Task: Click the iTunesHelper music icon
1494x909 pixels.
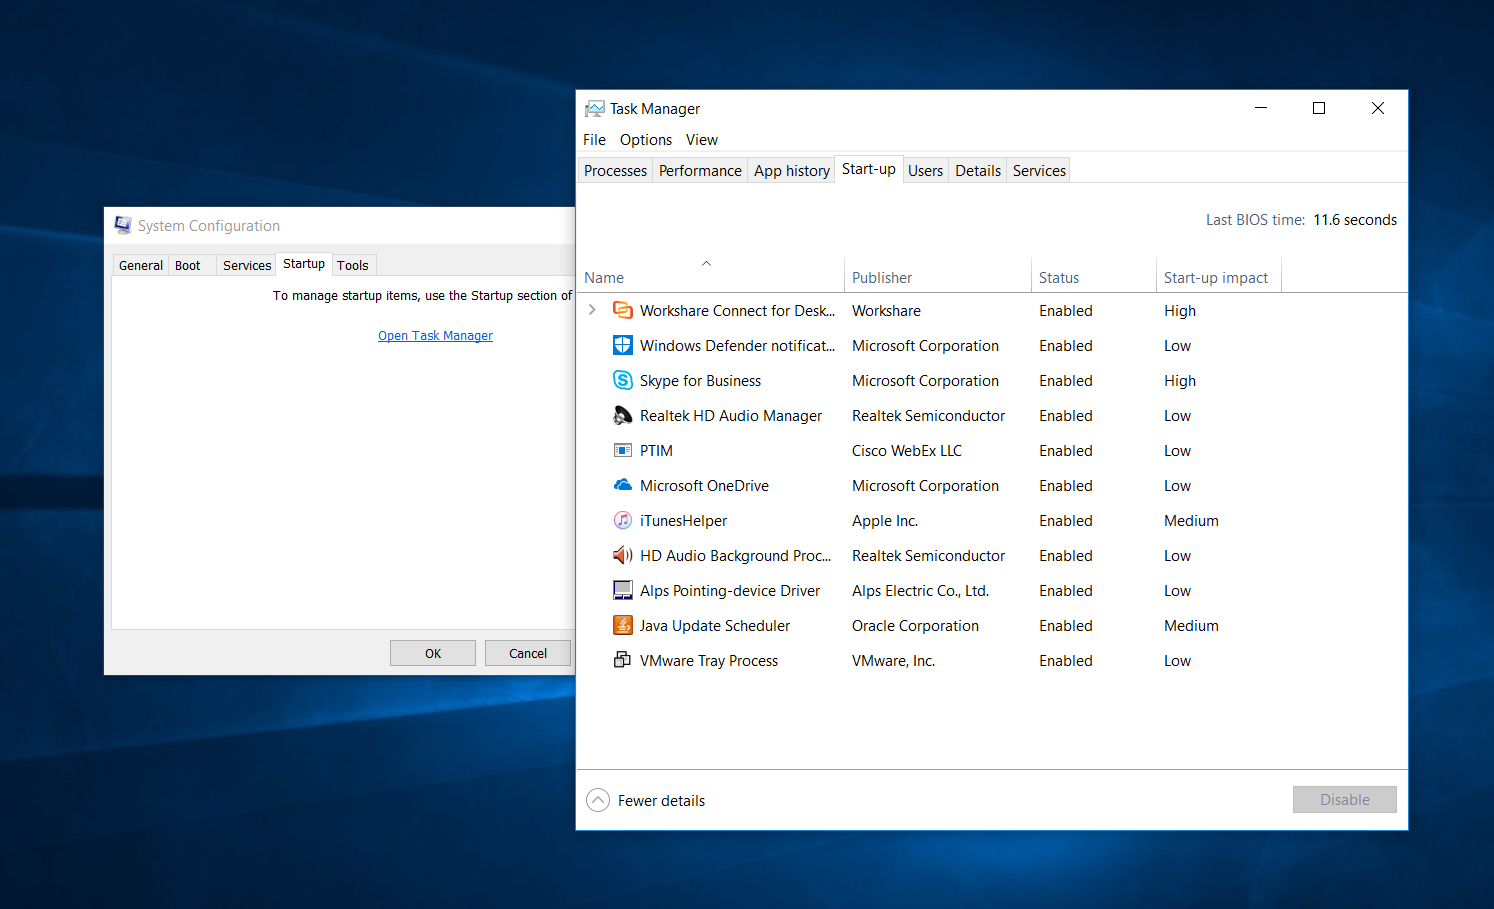Action: (622, 520)
